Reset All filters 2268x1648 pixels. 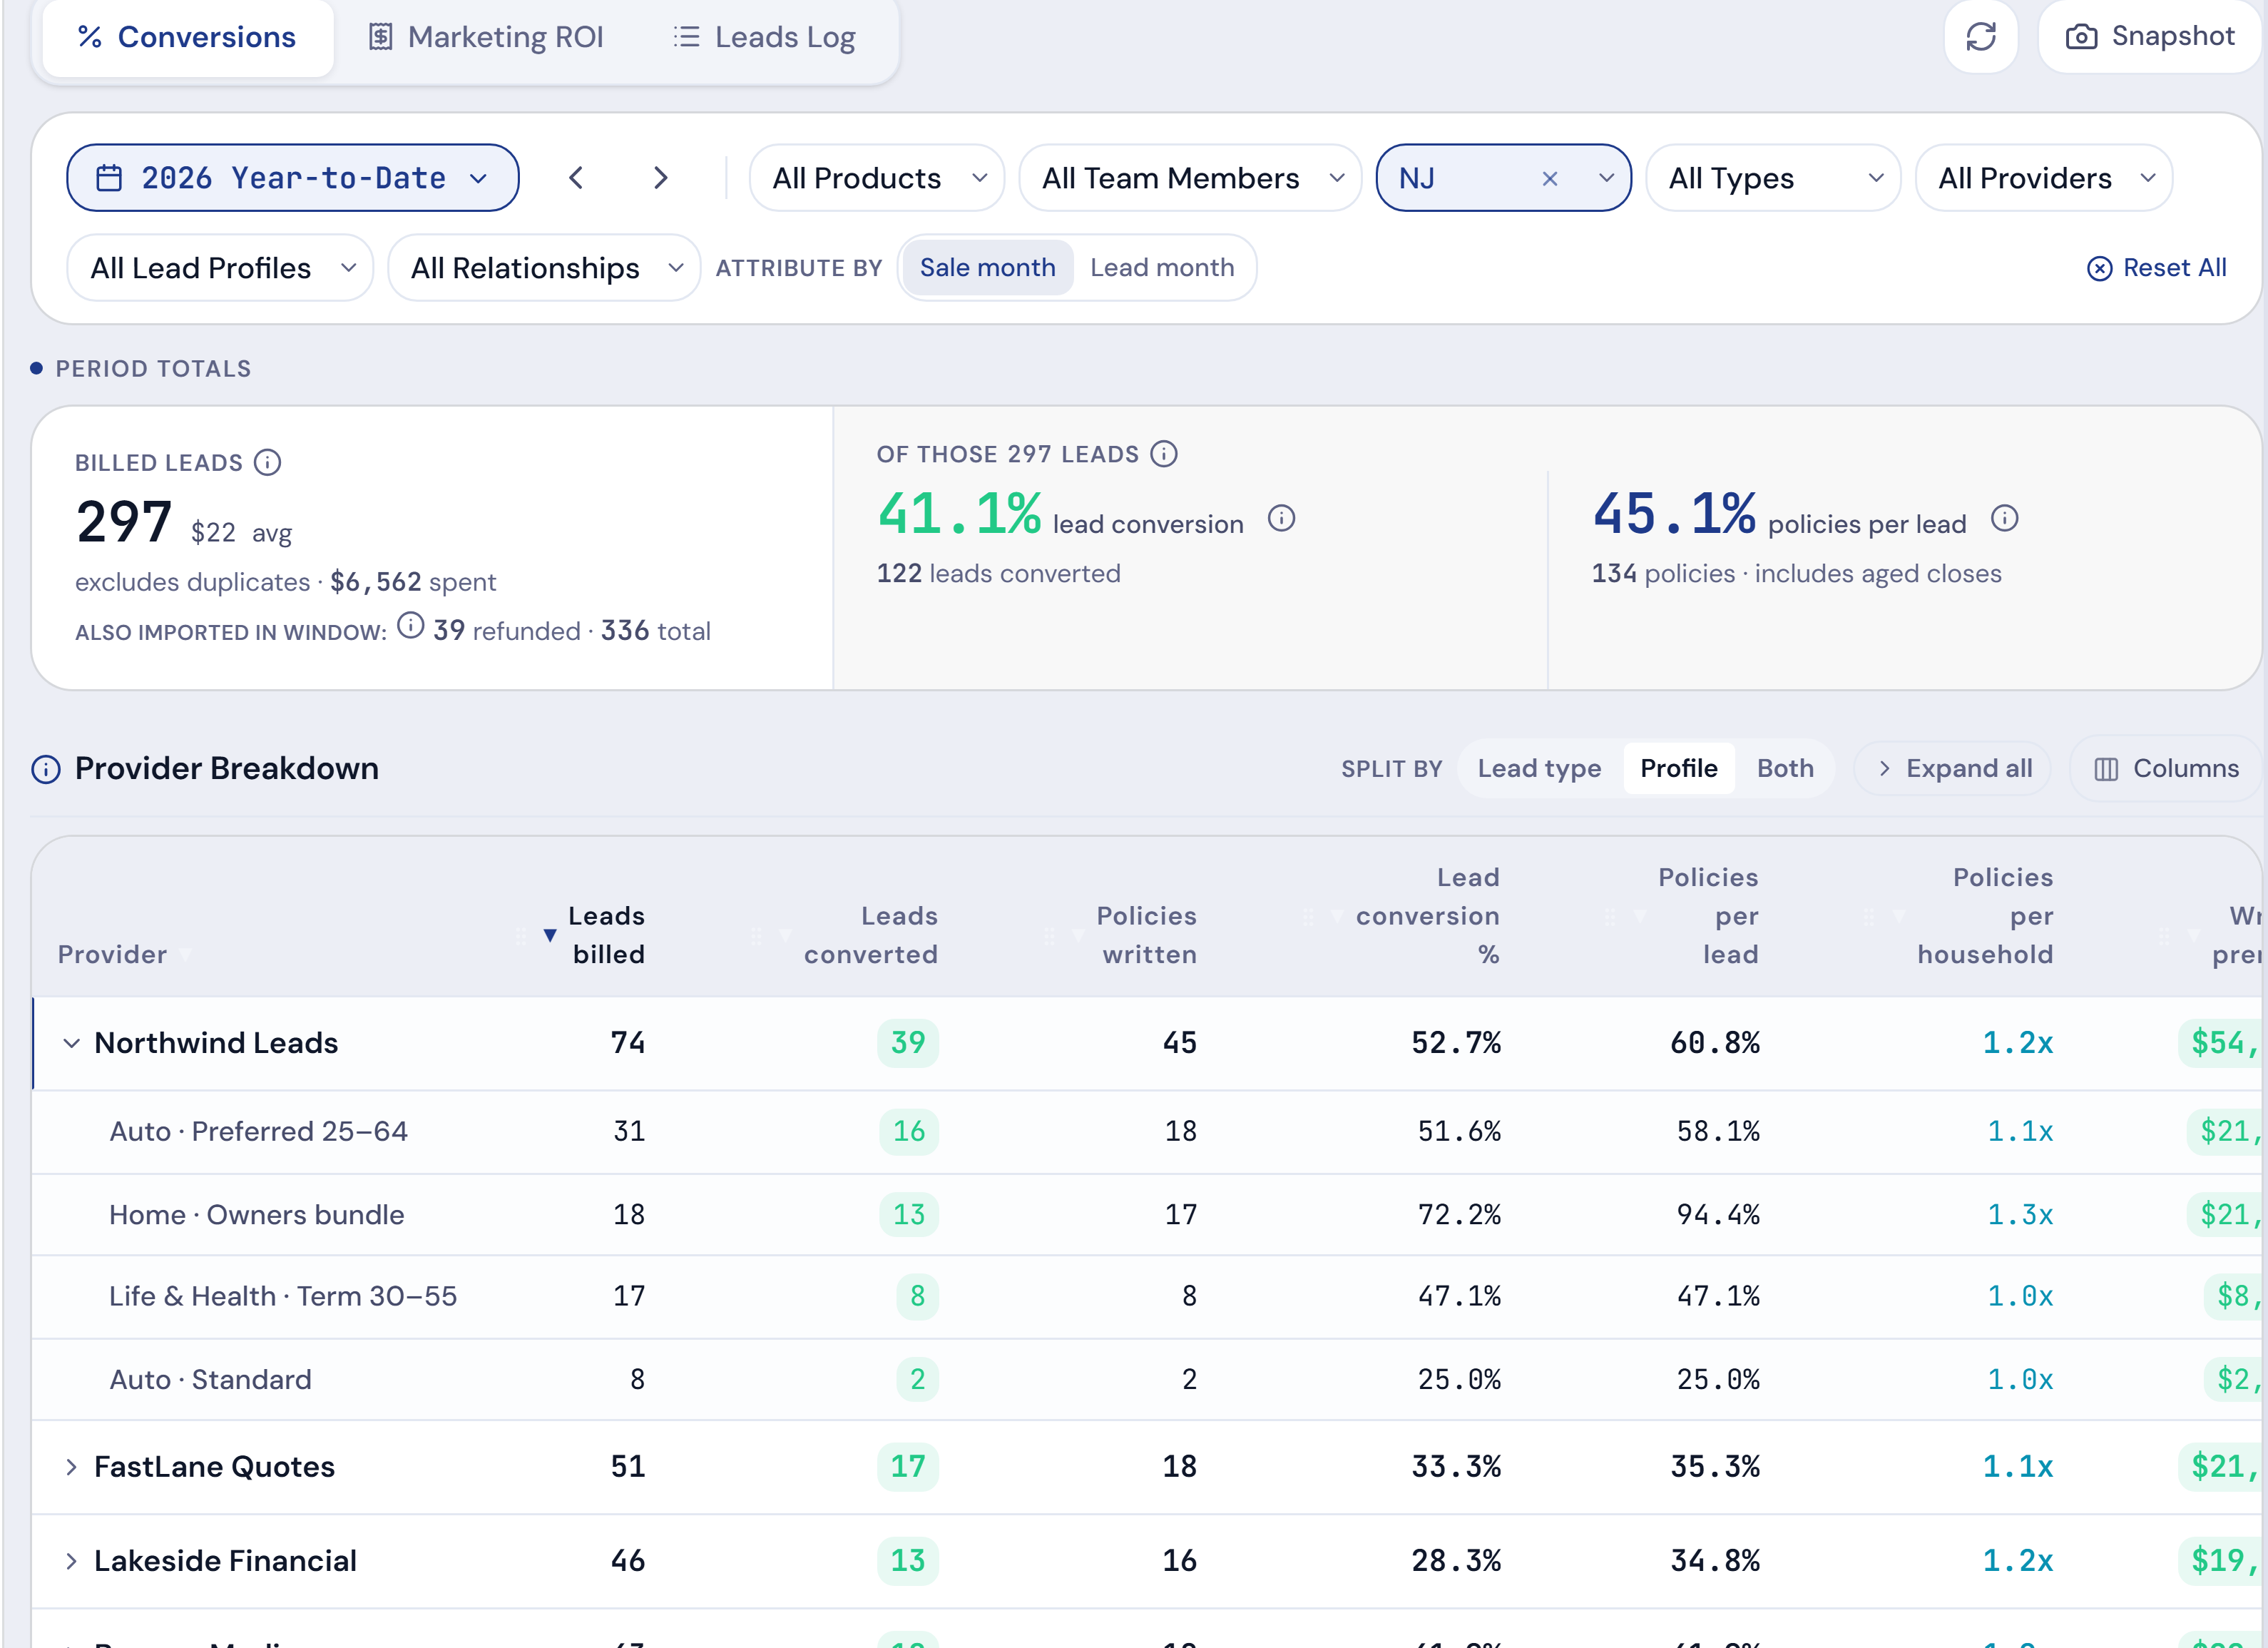click(2156, 268)
